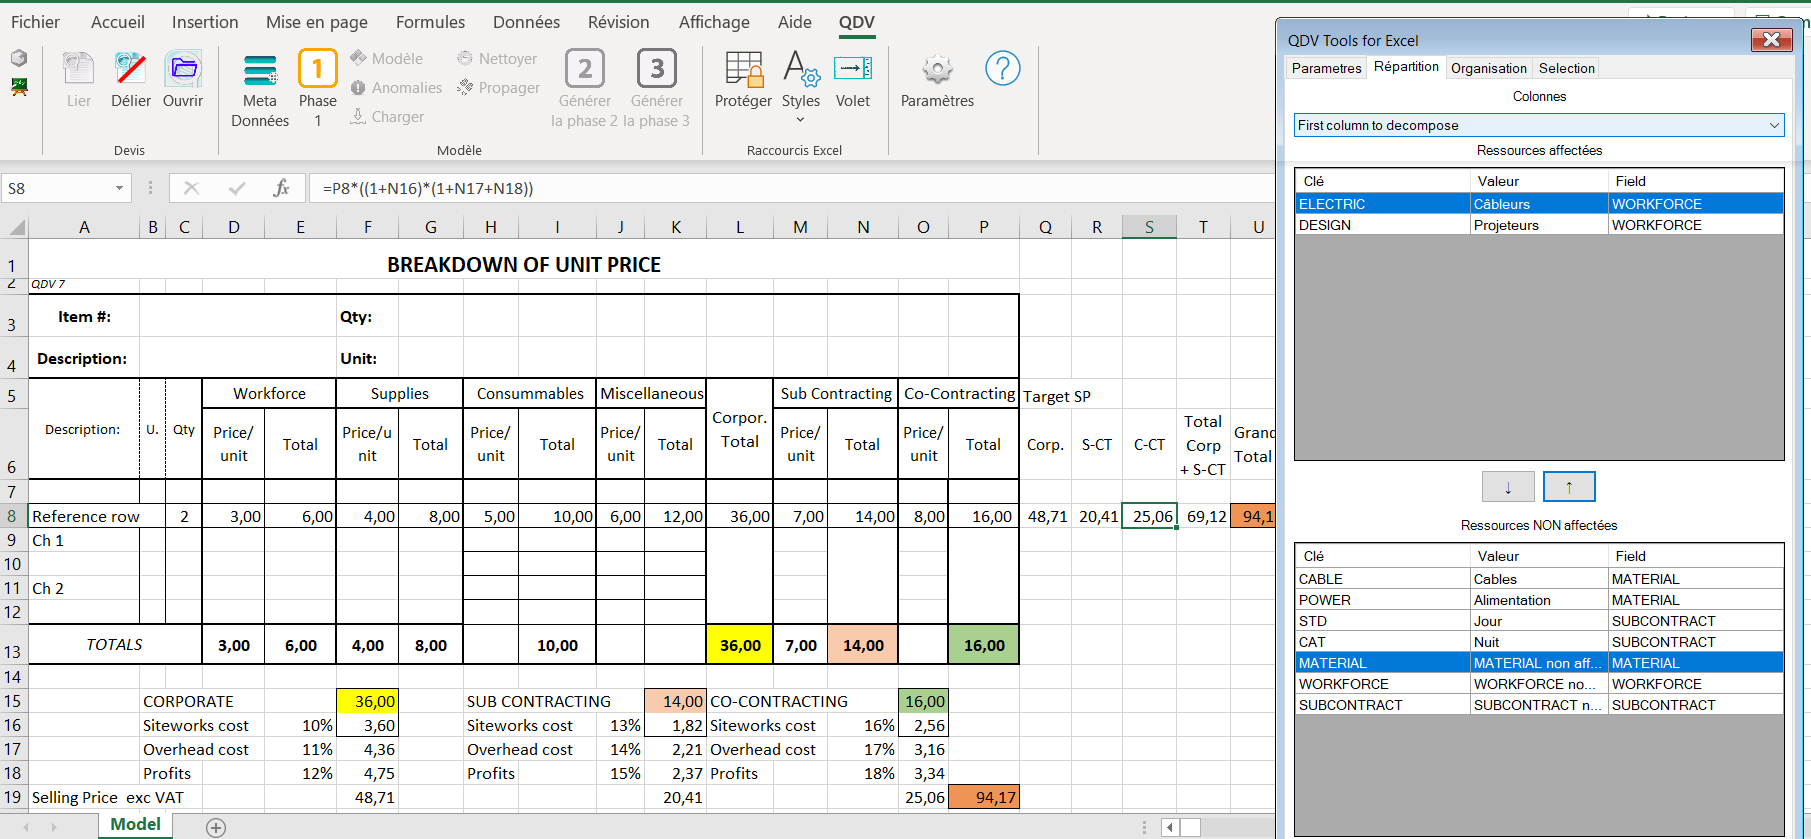Click the Lier icon in Devis group
1811x839 pixels.
click(78, 79)
